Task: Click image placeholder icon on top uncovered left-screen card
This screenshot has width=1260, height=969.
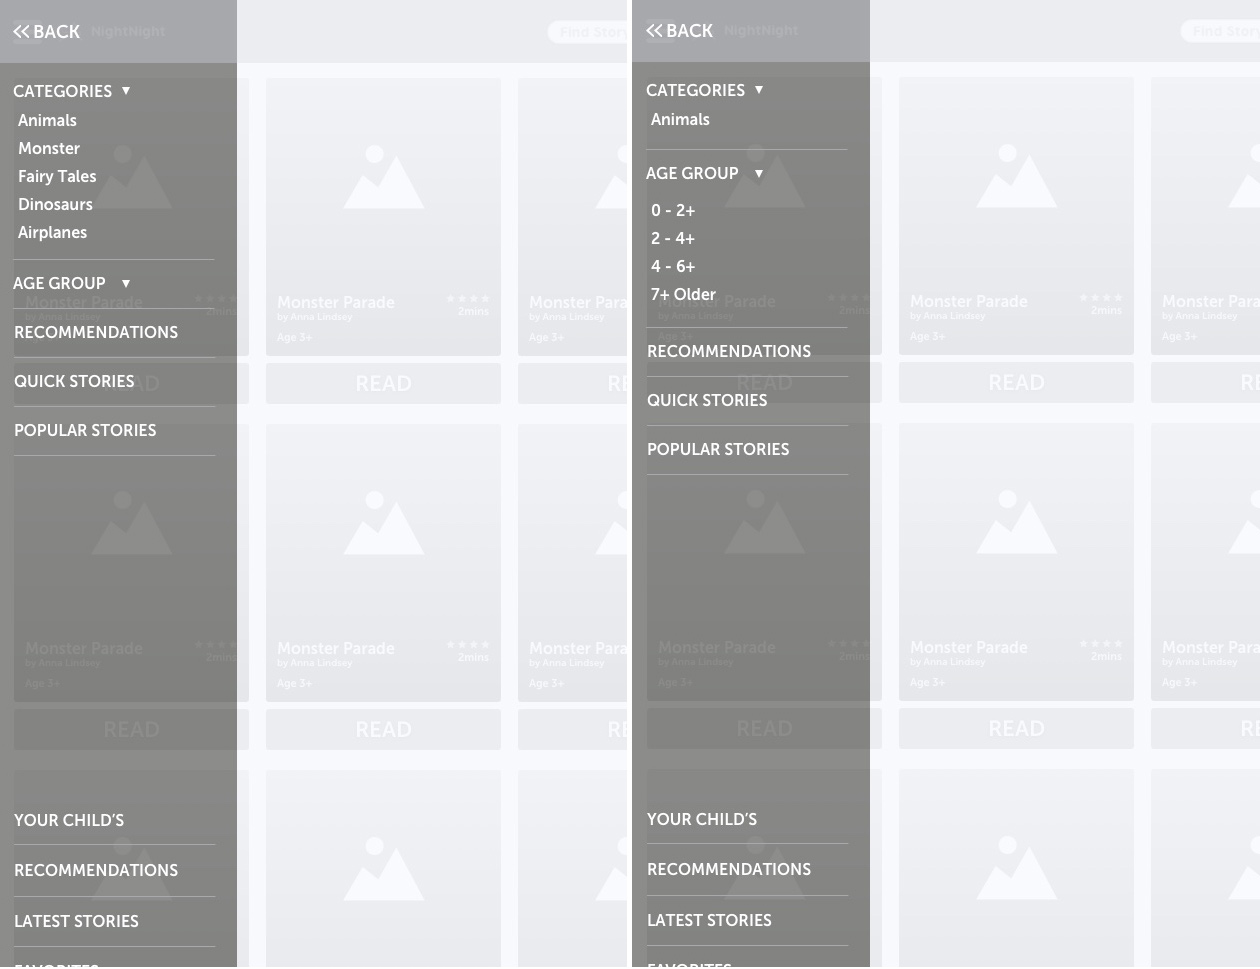Action: [x=383, y=178]
